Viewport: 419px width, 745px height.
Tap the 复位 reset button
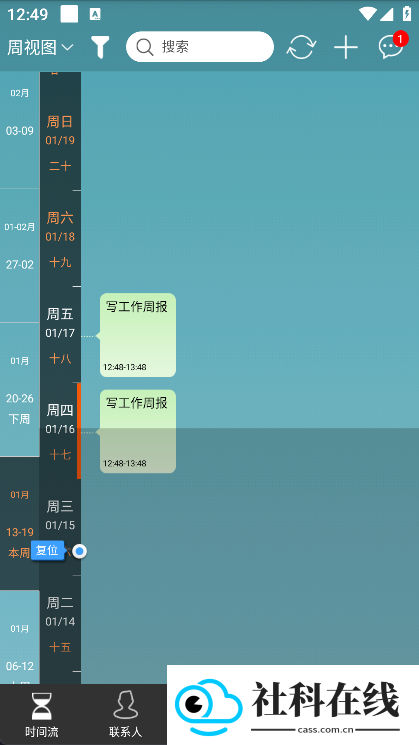47,551
